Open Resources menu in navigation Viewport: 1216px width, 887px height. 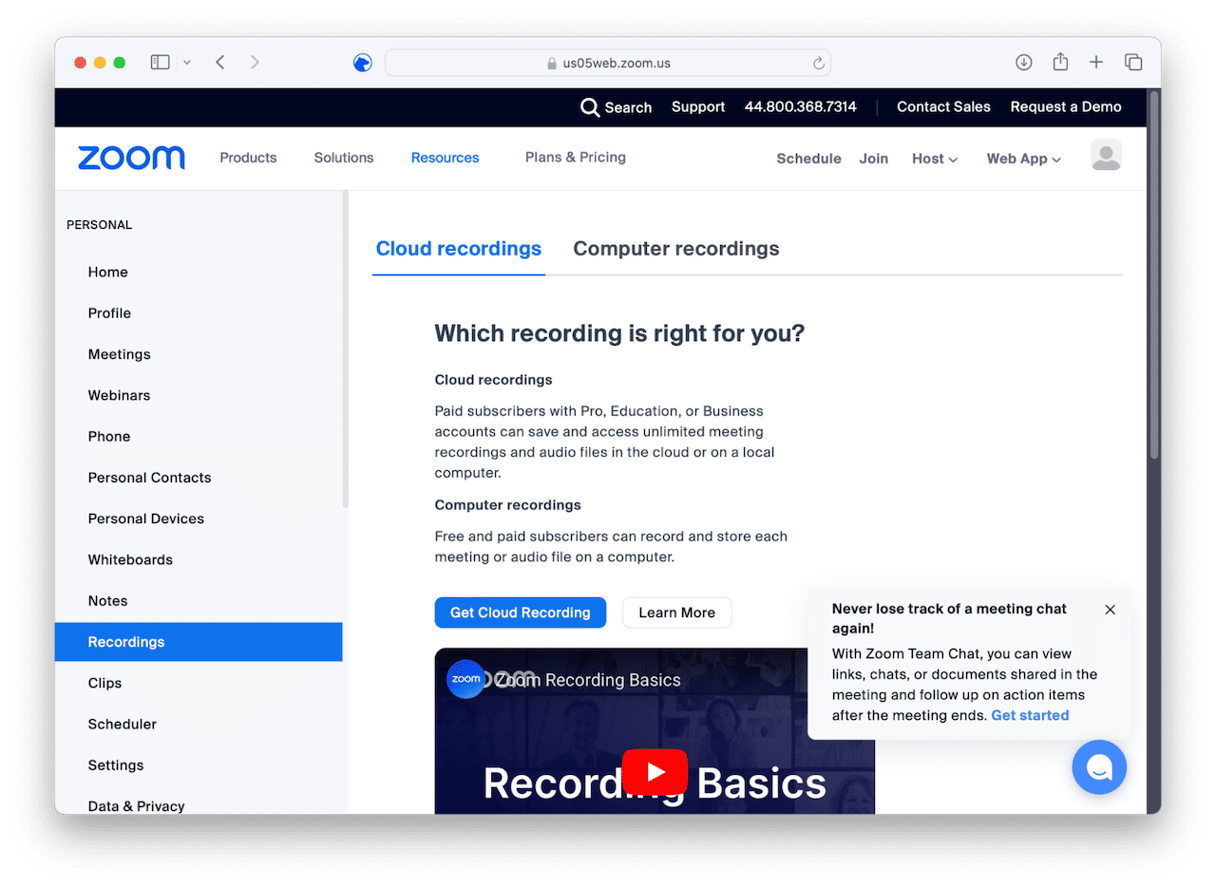click(x=445, y=158)
